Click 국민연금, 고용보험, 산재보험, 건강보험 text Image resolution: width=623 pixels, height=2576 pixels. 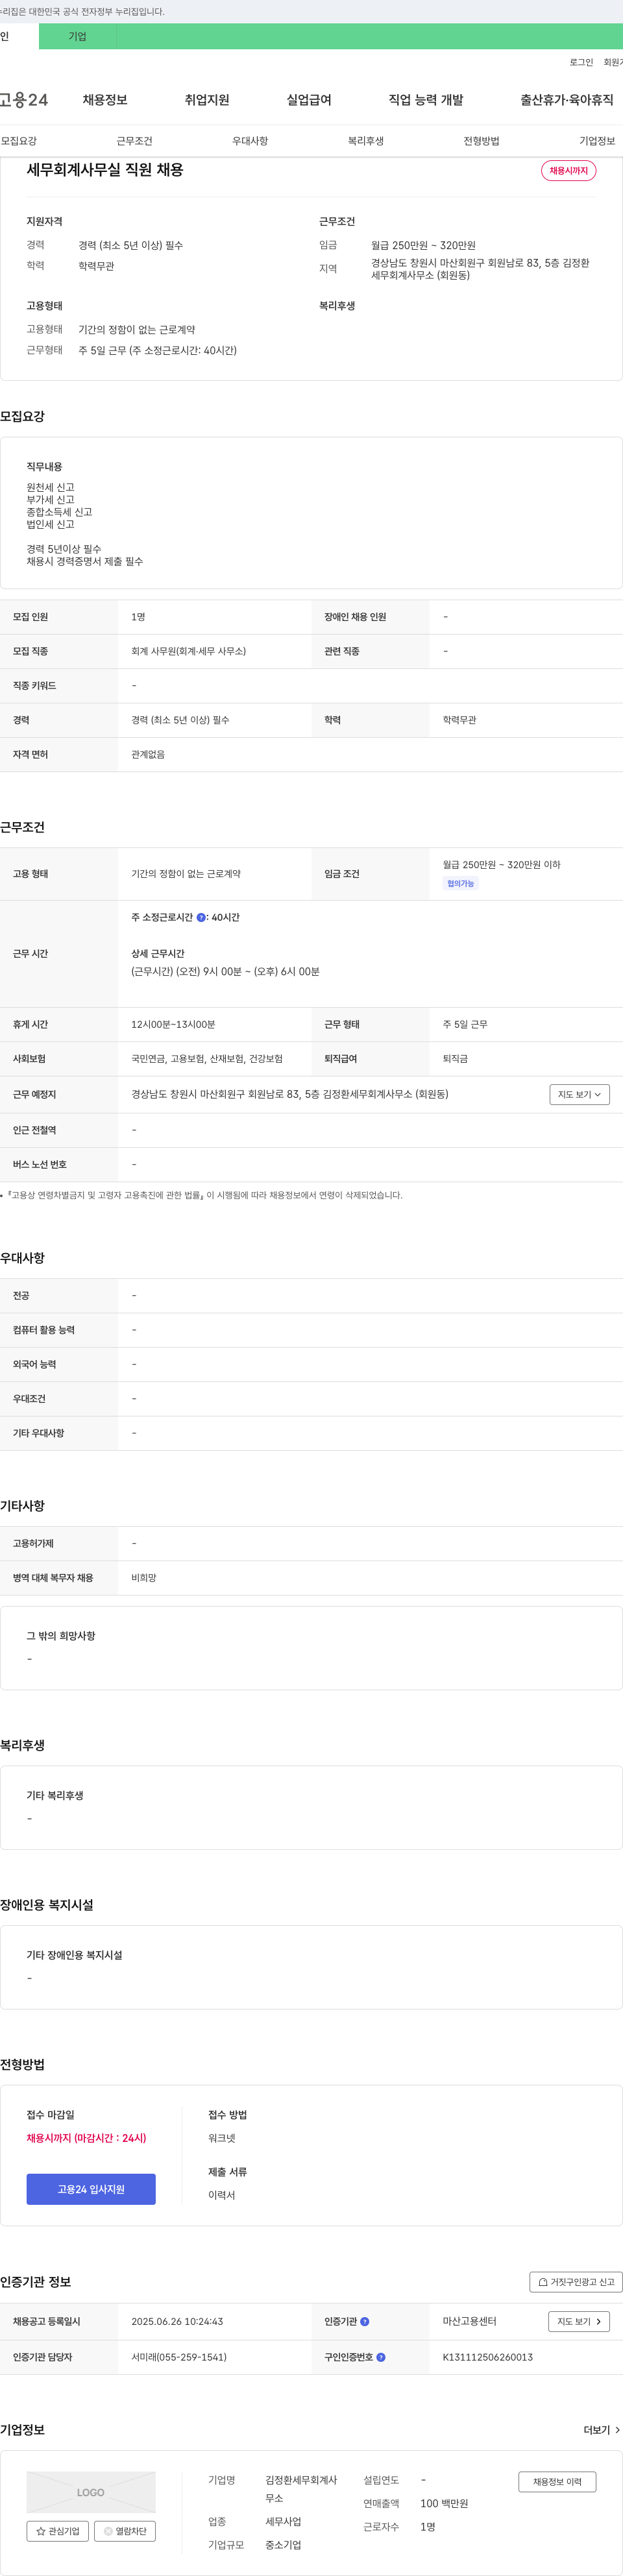[x=207, y=1059]
